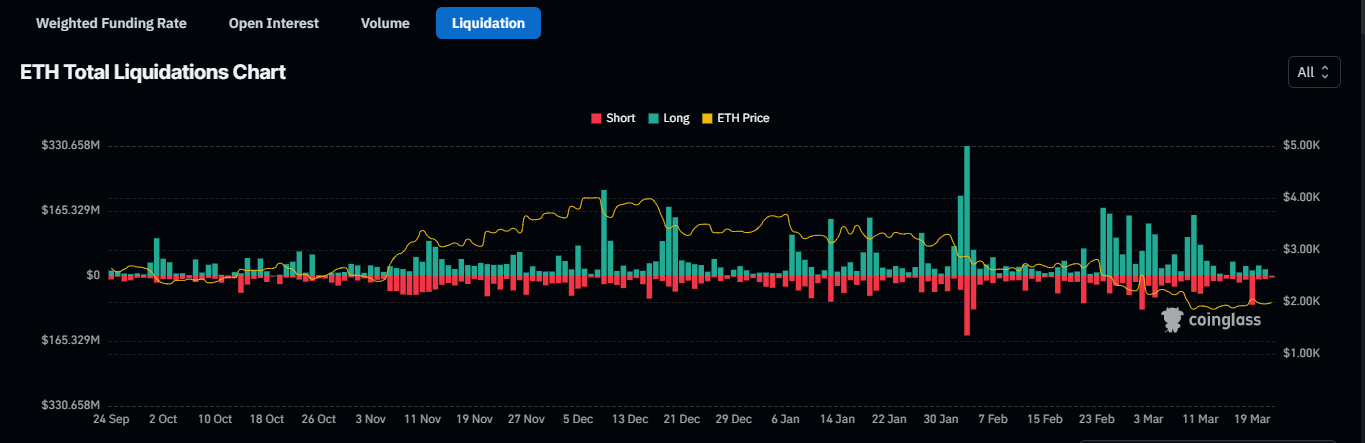Click the 3 Nov date label

[370, 419]
